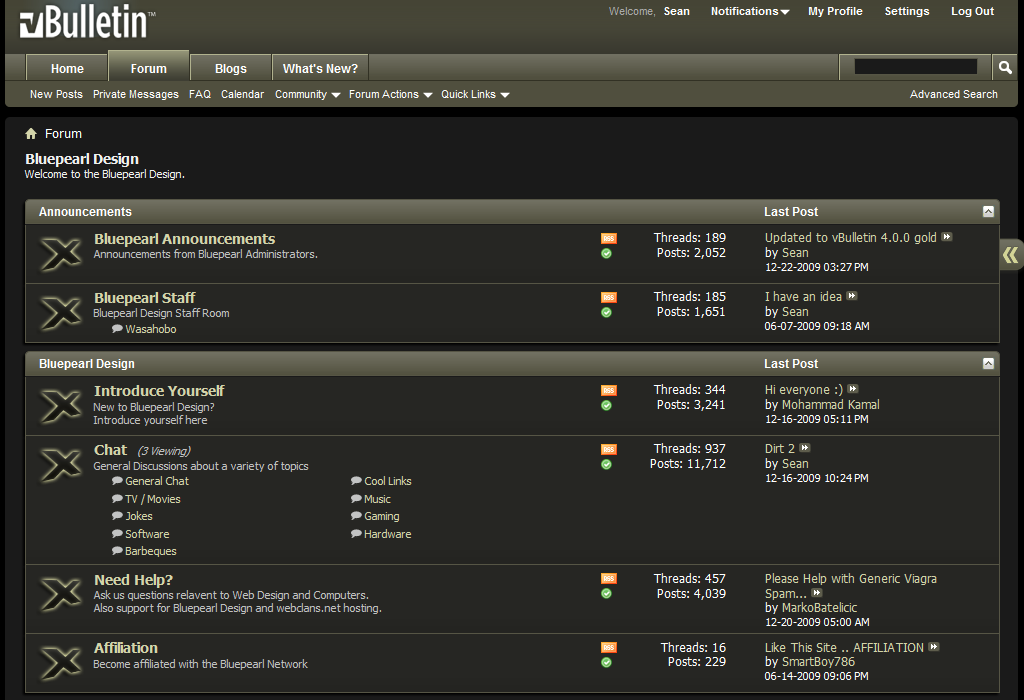Click the green checkmark for Chat forum
Image resolution: width=1024 pixels, height=700 pixels.
607,464
